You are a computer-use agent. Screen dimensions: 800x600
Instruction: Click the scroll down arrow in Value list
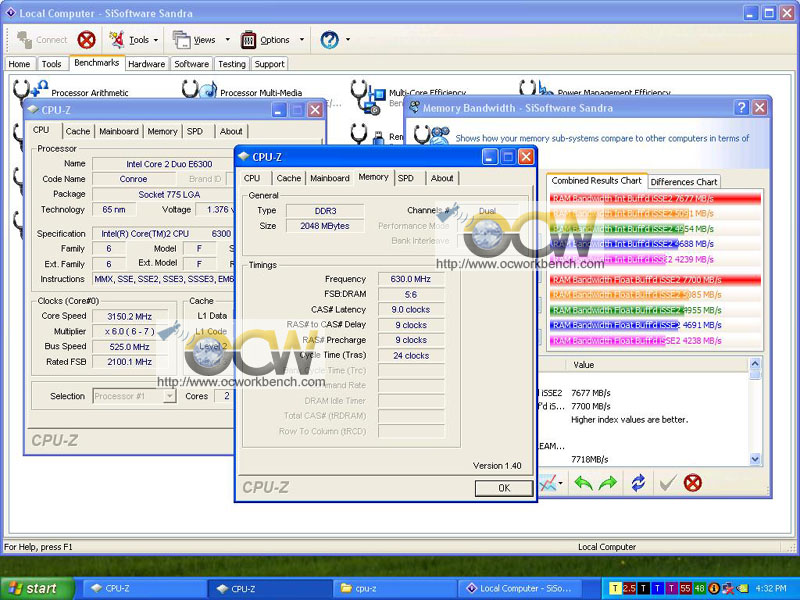[x=755, y=459]
